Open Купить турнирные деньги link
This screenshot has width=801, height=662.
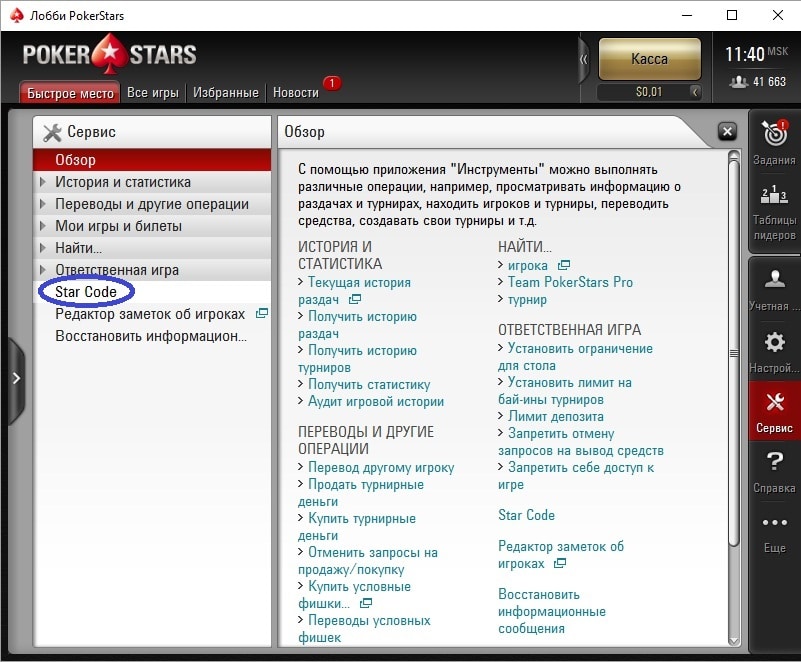(x=357, y=527)
